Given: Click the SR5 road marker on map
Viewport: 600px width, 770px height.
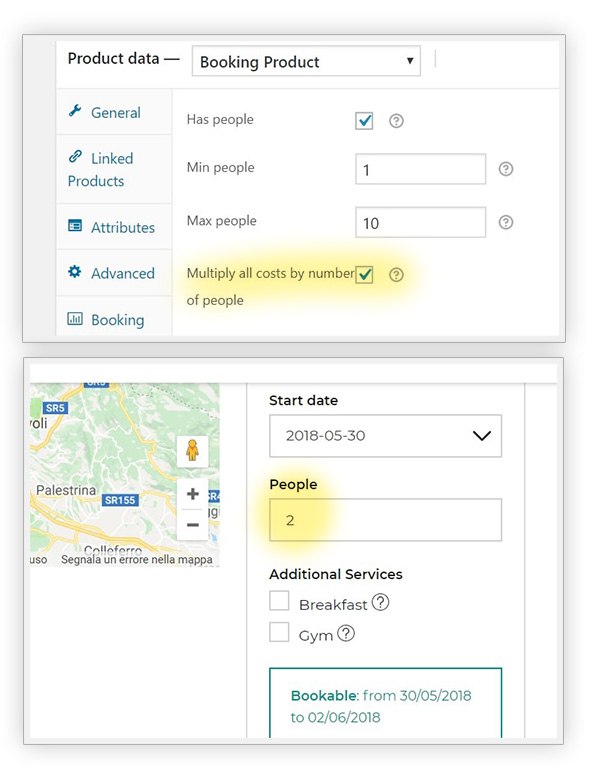Looking at the screenshot, I should [x=55, y=408].
